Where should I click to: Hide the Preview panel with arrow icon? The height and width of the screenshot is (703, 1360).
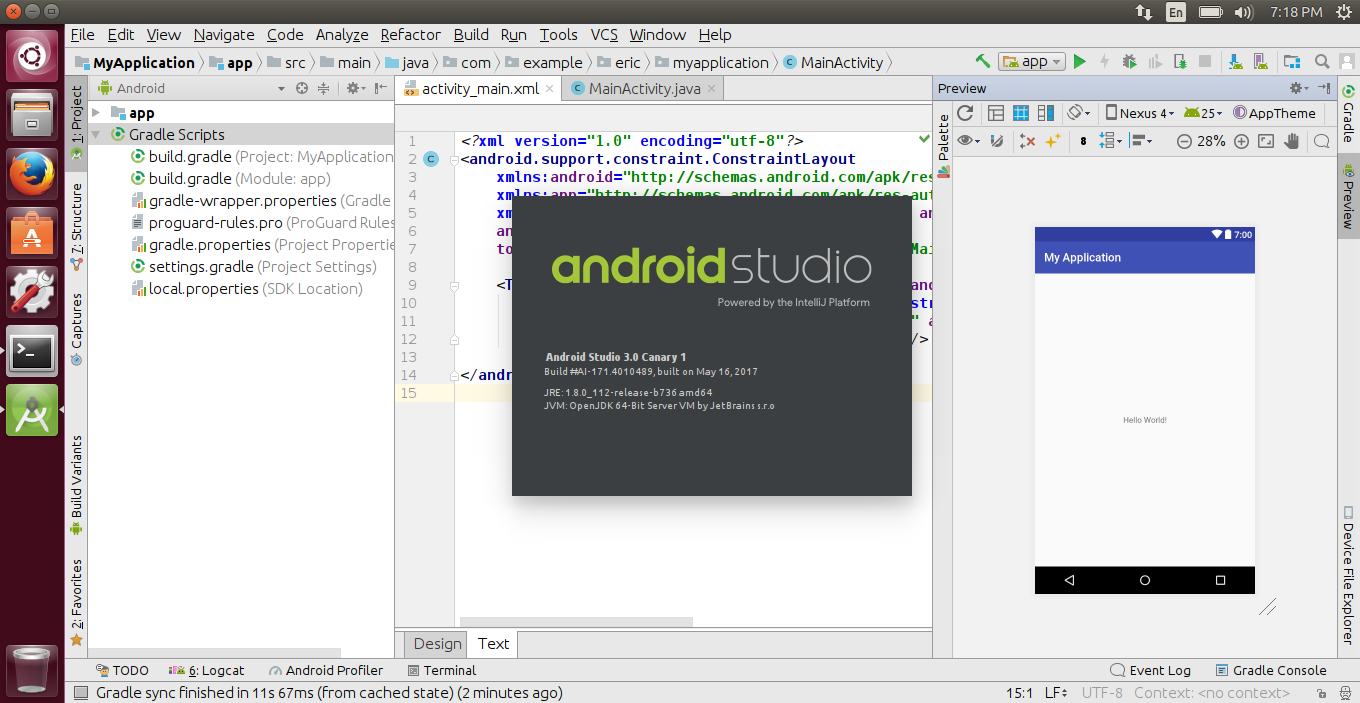pyautogui.click(x=1324, y=88)
